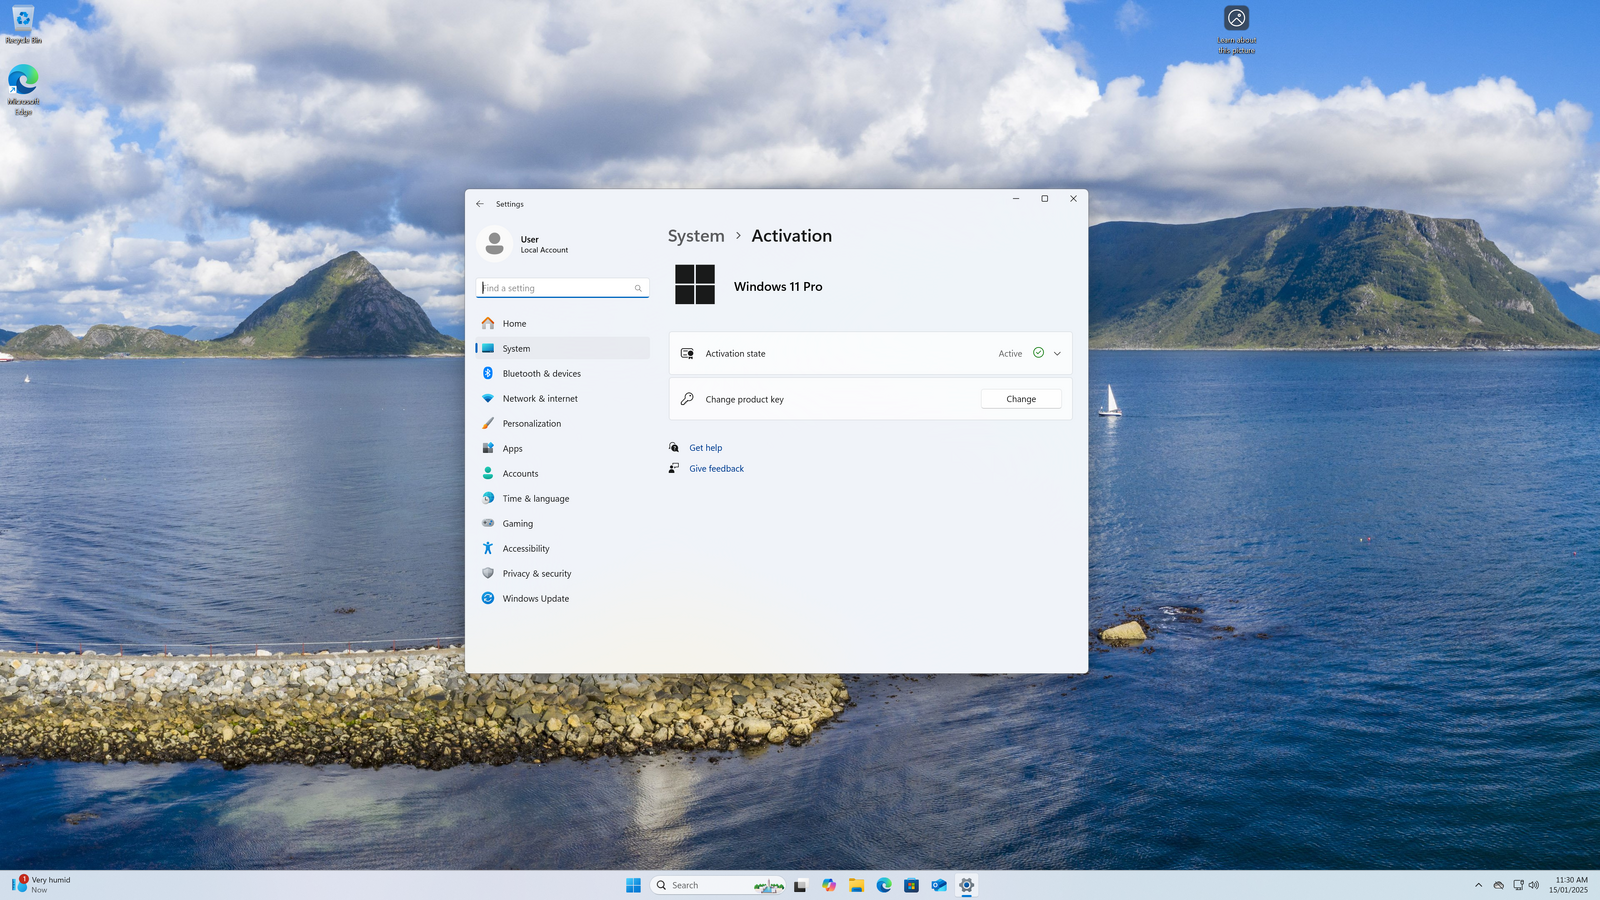1600x900 pixels.
Task: Click the Activation page title
Action: coord(791,236)
